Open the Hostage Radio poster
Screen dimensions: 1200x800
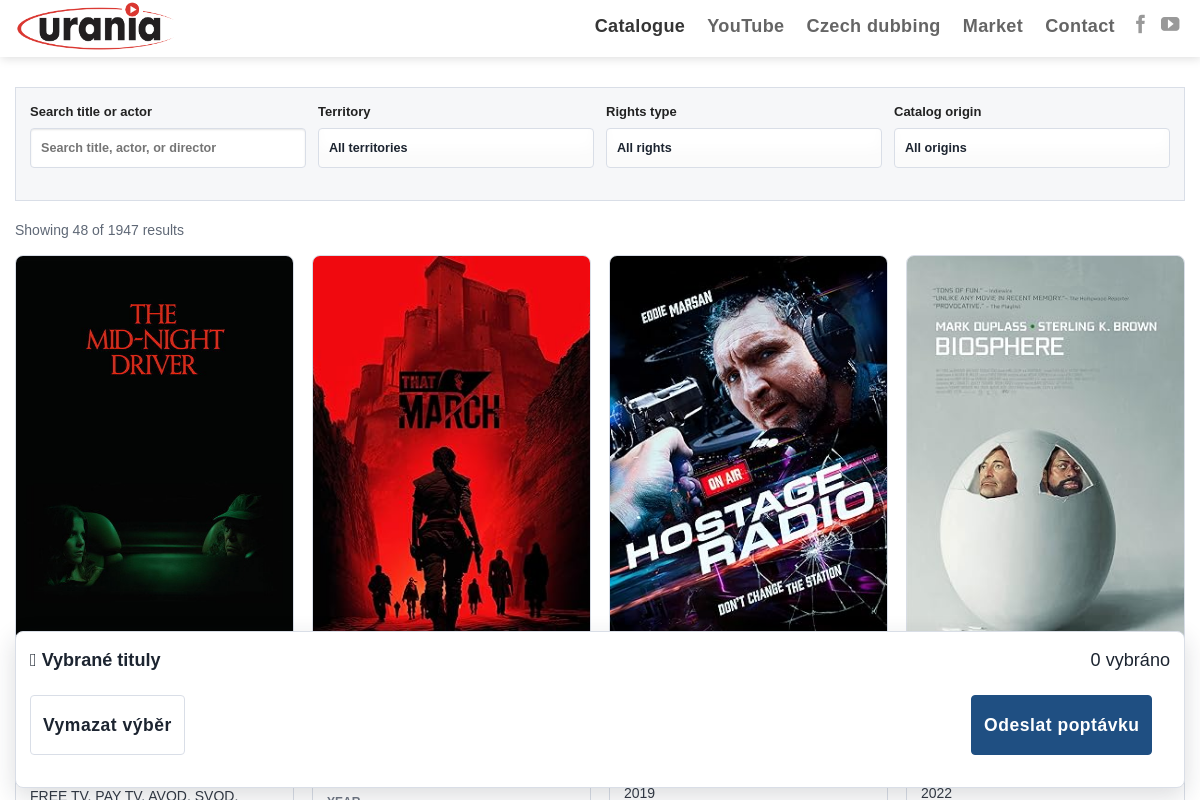pyautogui.click(x=749, y=443)
